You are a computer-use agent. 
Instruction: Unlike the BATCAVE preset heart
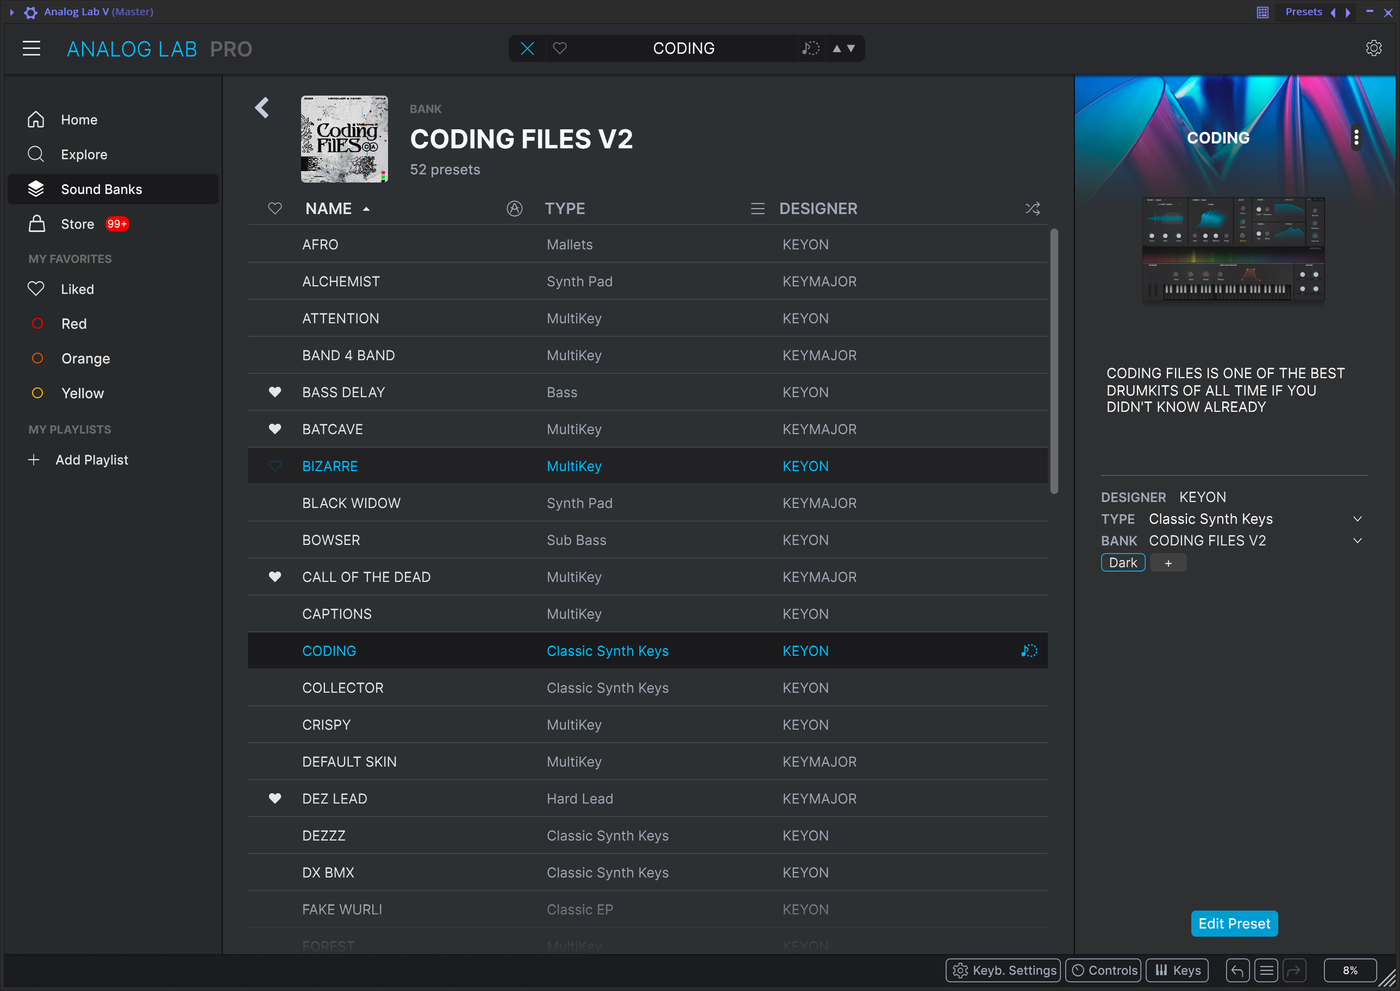coord(275,429)
